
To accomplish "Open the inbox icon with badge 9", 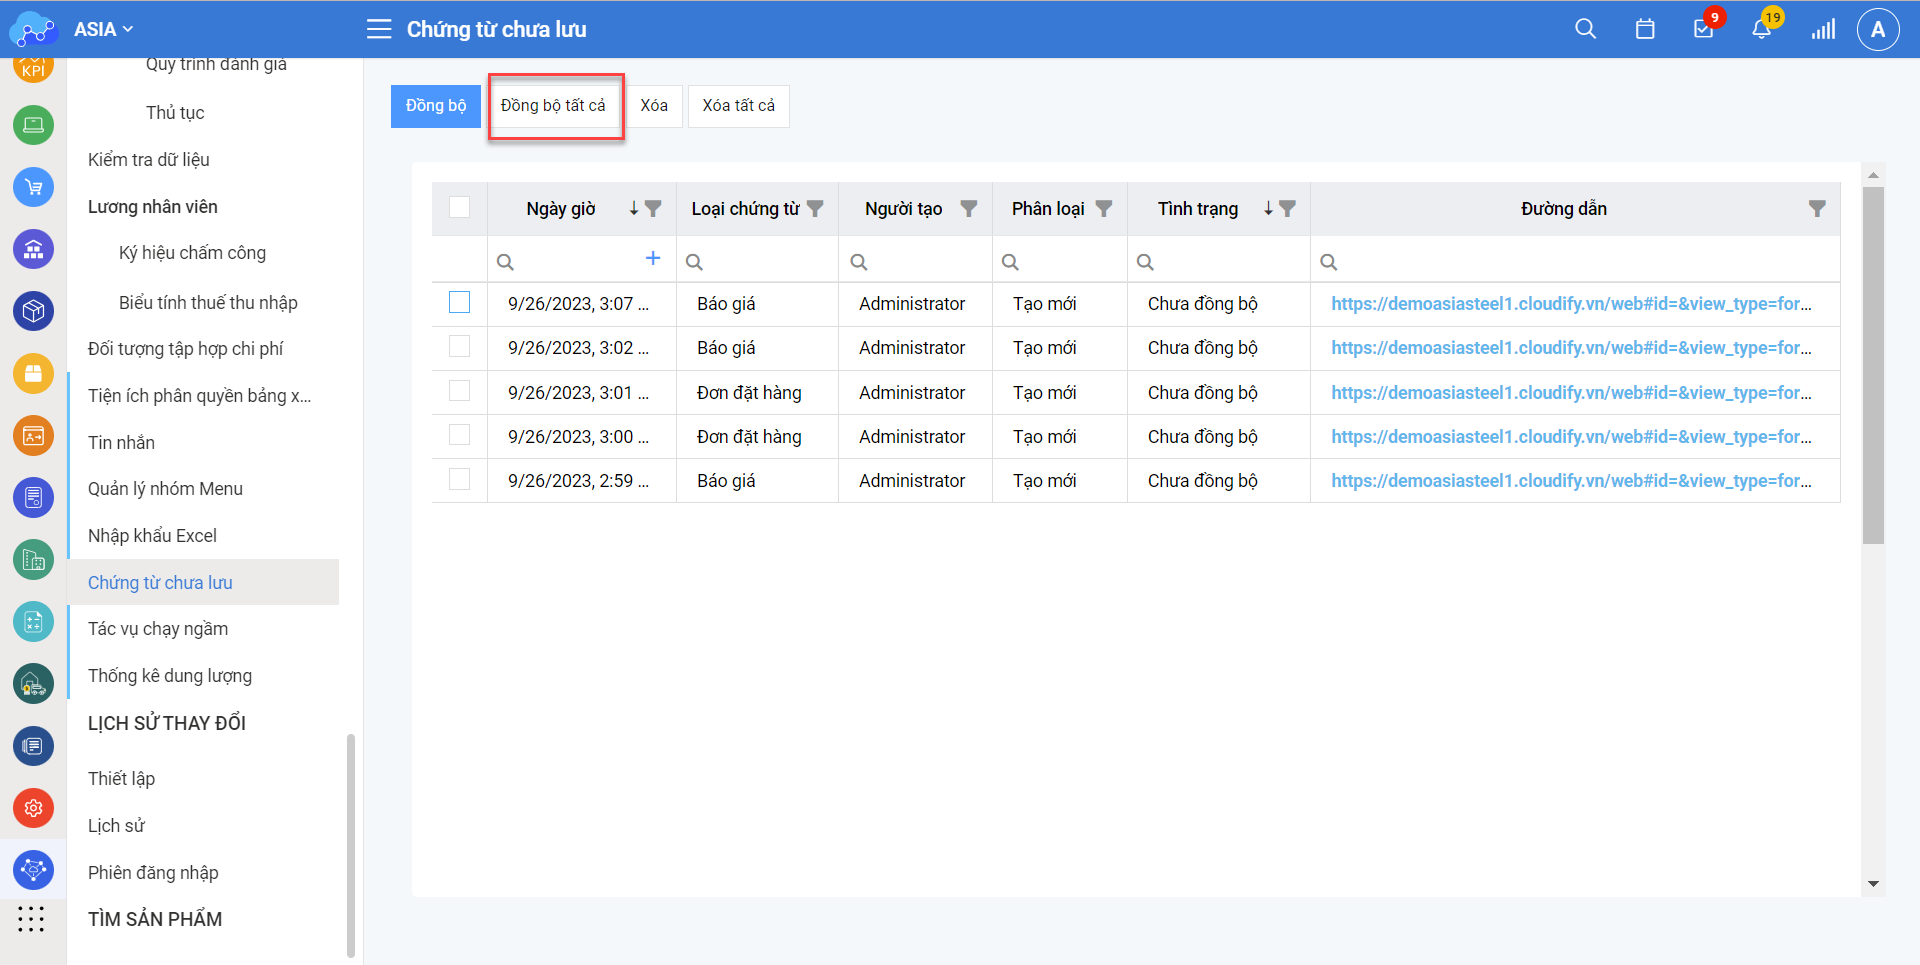I will coord(1704,29).
